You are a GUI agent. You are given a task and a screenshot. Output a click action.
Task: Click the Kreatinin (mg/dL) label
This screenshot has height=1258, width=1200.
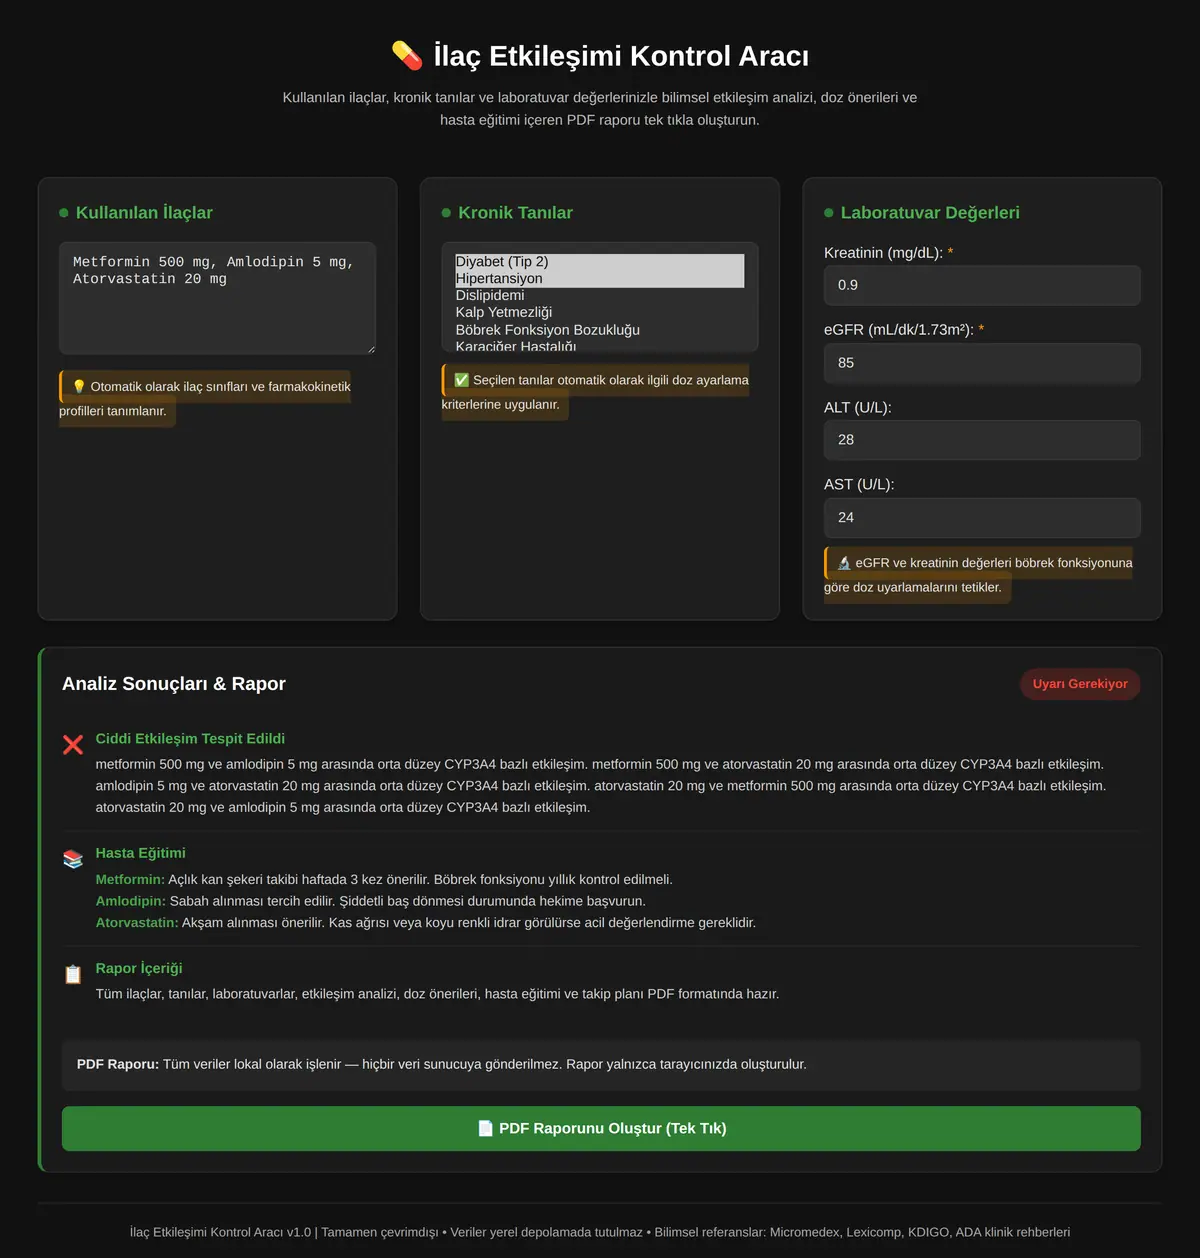pyautogui.click(x=883, y=253)
